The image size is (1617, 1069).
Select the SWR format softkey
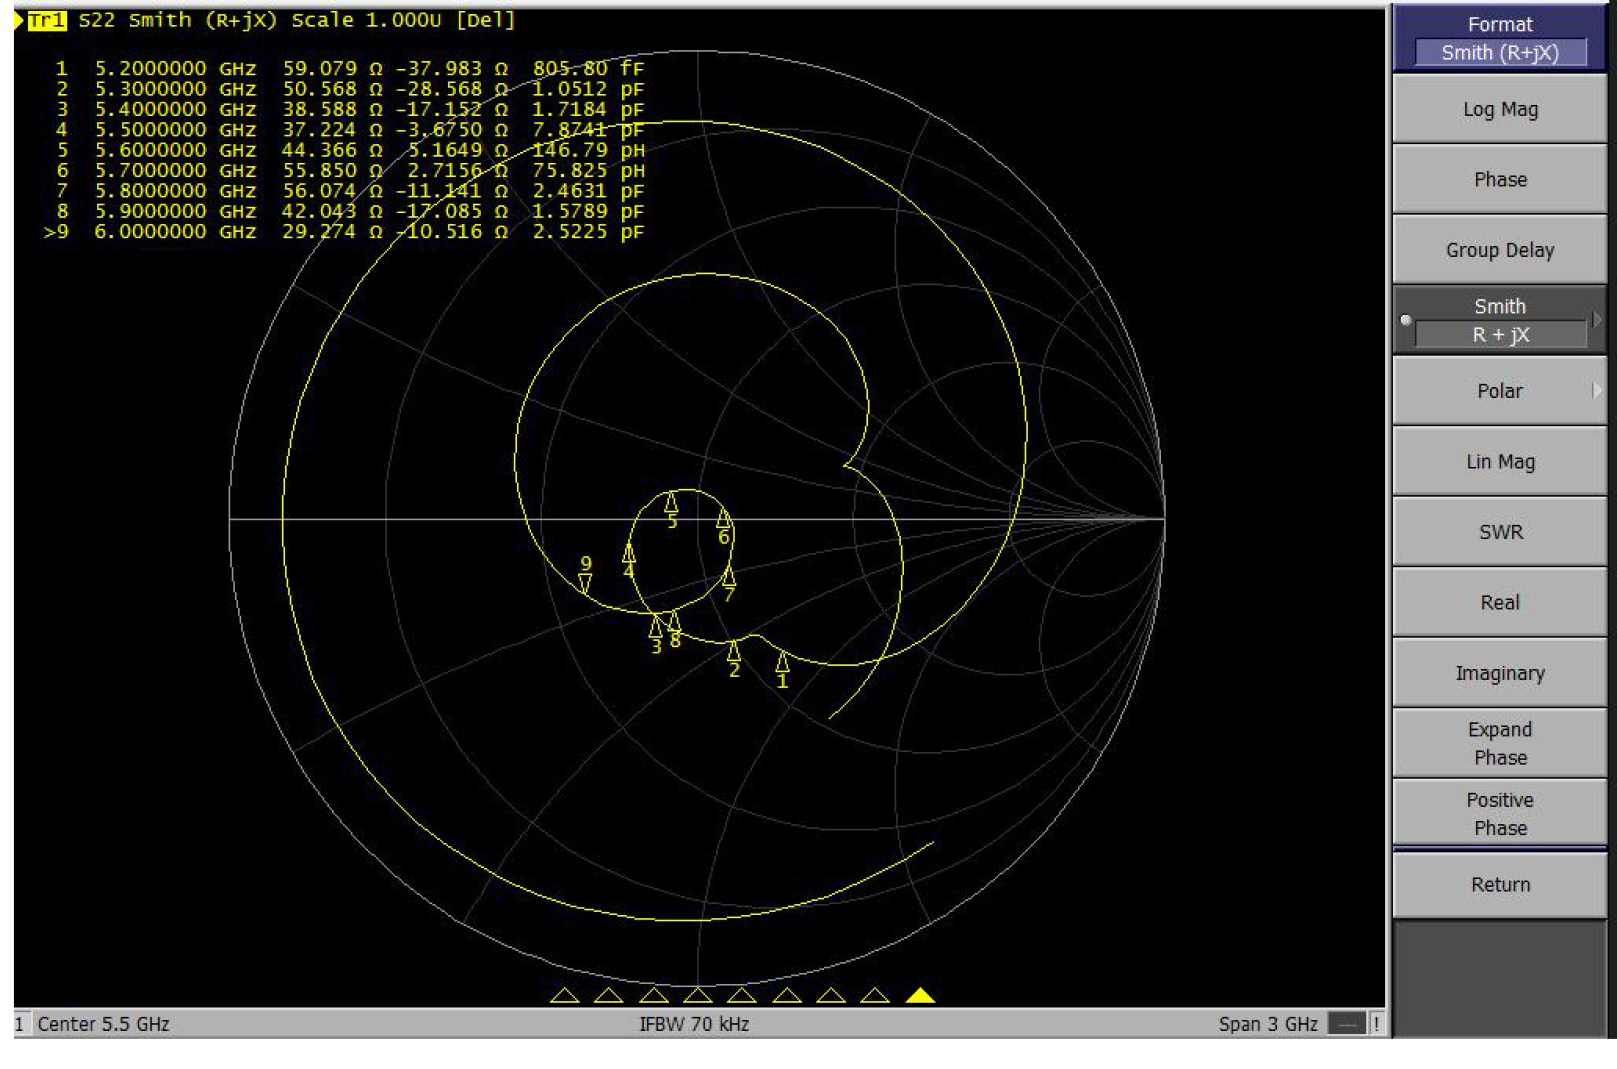[1499, 532]
